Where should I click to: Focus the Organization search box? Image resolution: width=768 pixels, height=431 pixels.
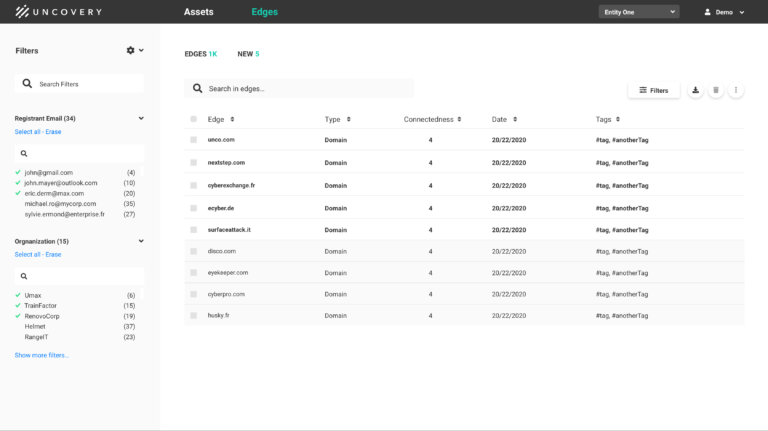[79, 276]
